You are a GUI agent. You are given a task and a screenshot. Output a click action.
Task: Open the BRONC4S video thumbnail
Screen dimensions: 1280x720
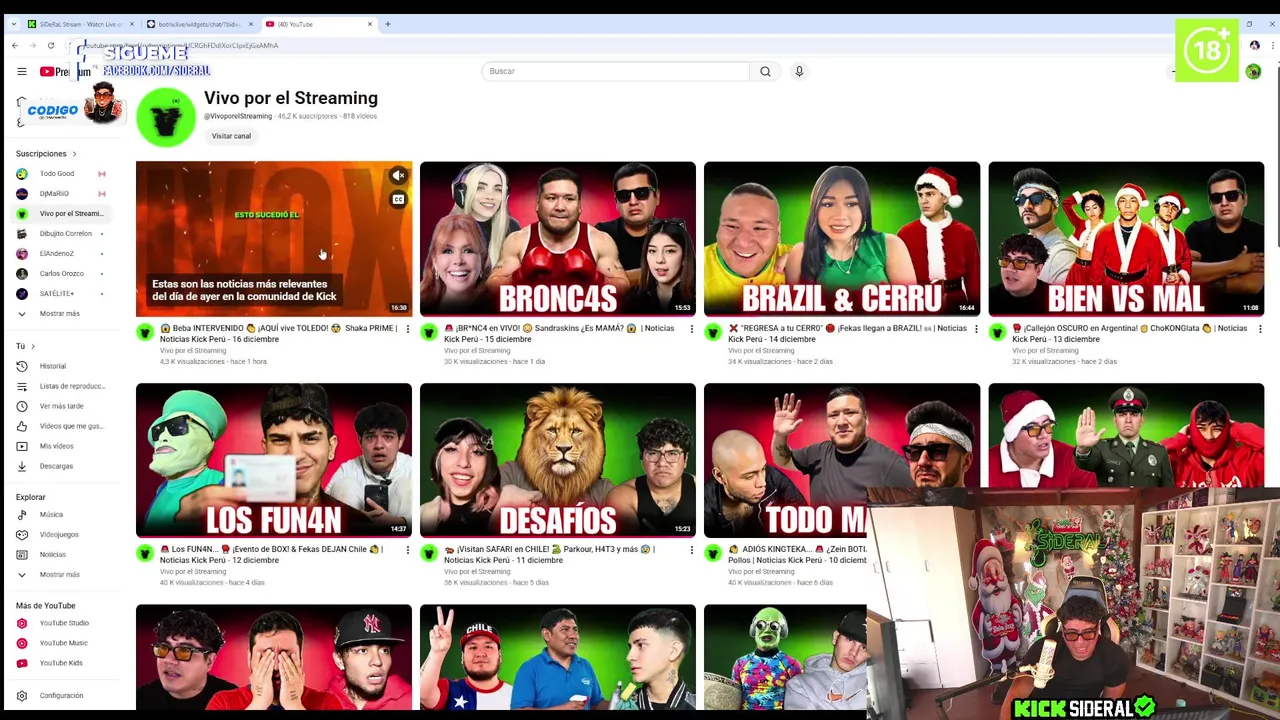558,239
